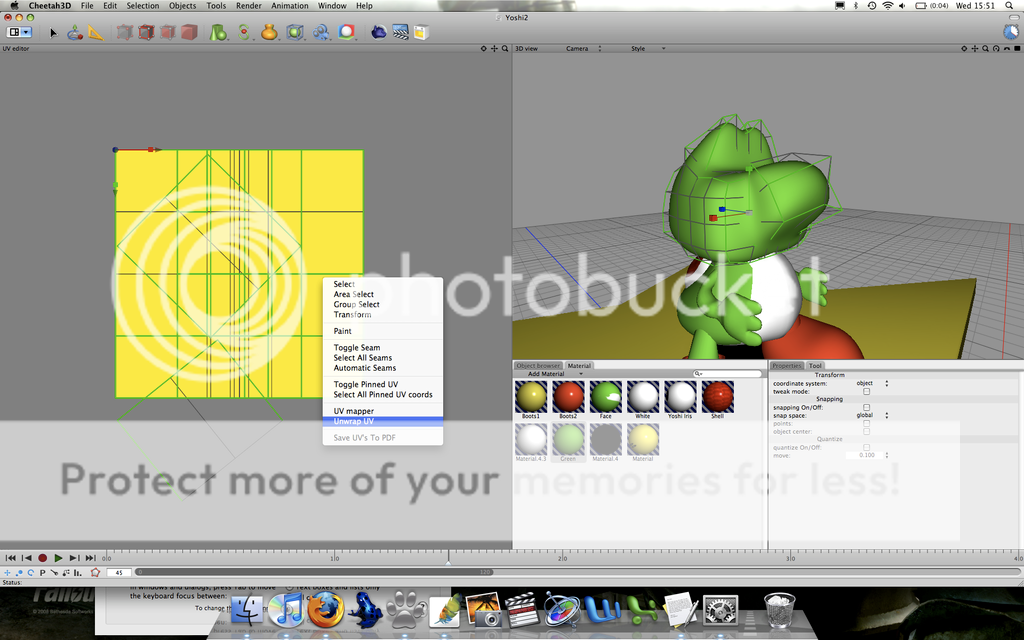This screenshot has width=1024, height=640.
Task: Open the material sphere toolbar icon
Action: [346, 32]
